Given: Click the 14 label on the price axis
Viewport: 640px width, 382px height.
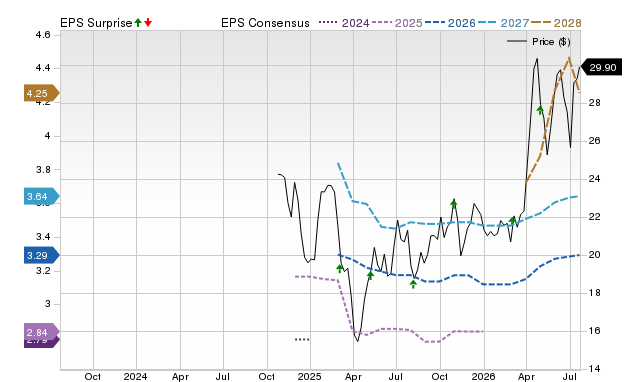Looking at the screenshot, I should [594, 369].
